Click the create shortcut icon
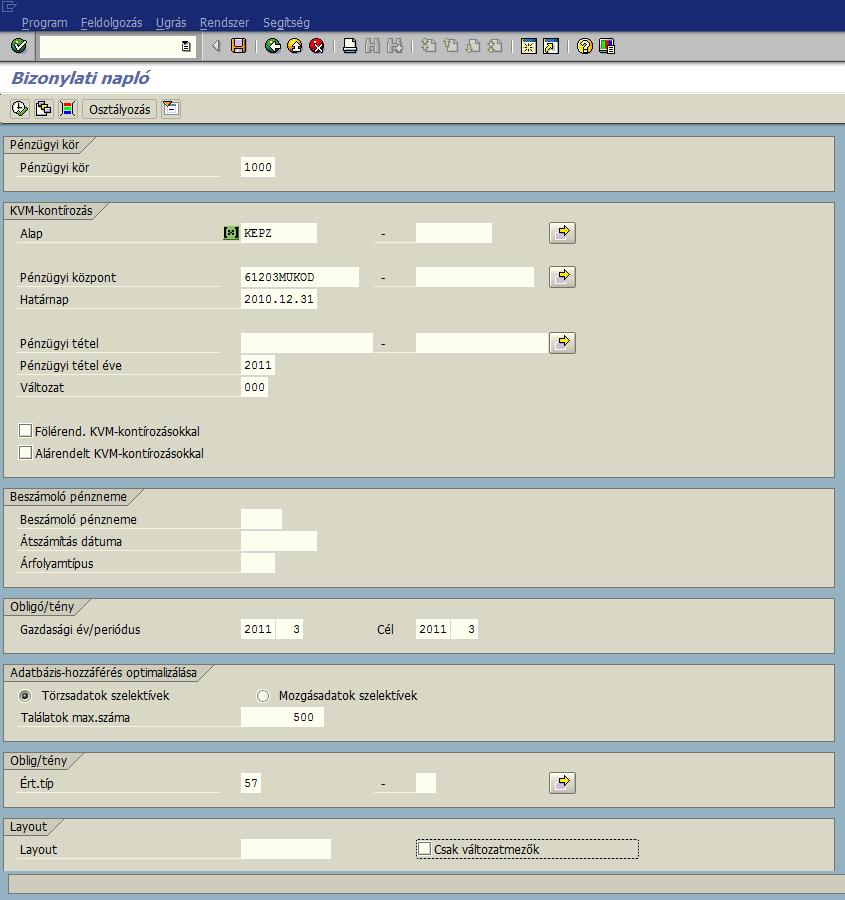The image size is (845, 900). 551,46
